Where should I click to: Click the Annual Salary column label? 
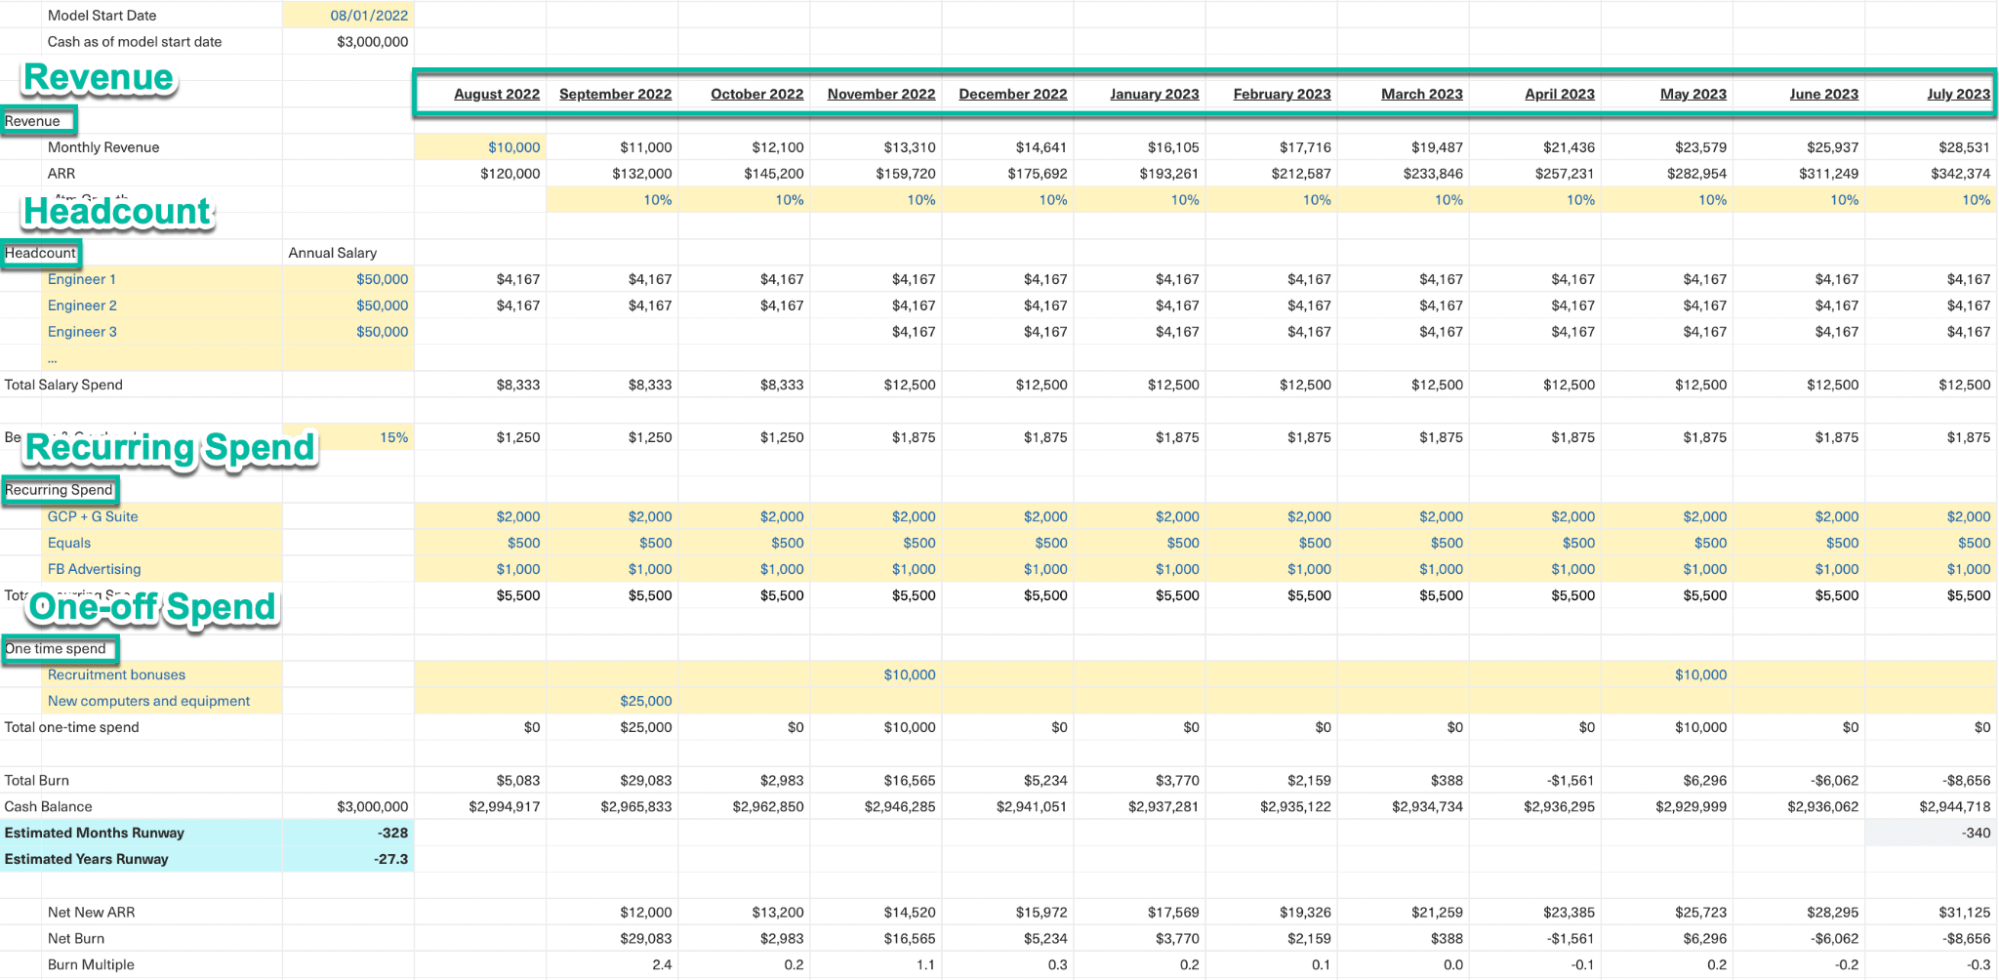333,253
